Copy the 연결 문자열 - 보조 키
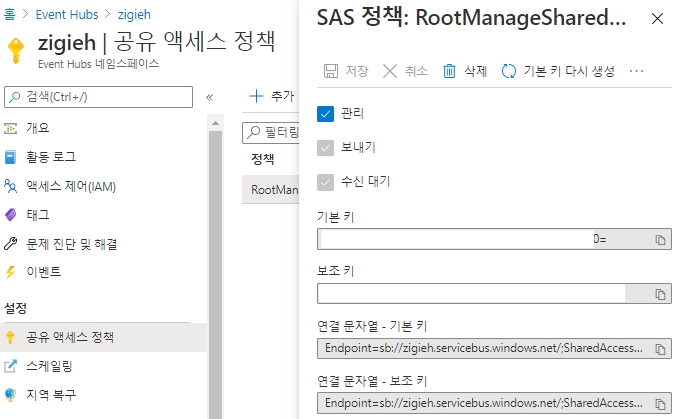This screenshot has width=680, height=419. 660,404
